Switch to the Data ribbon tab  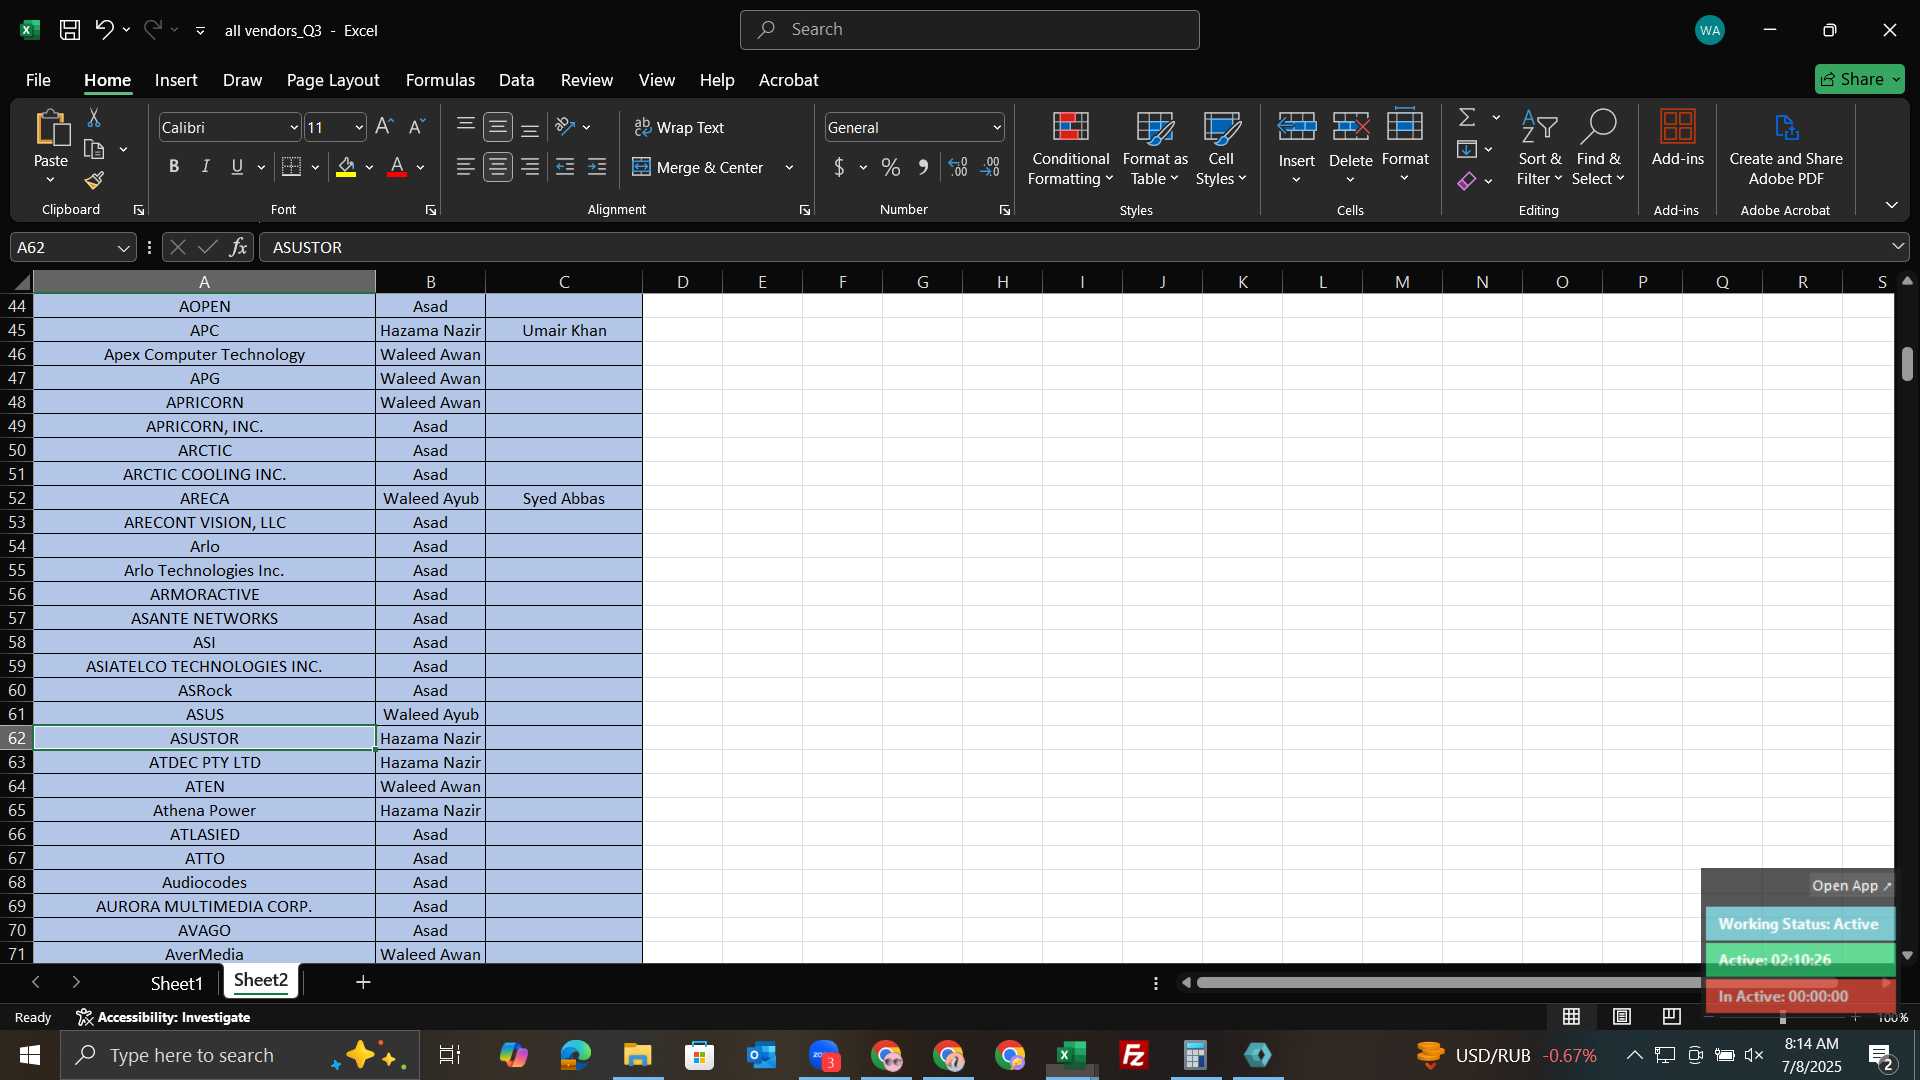point(516,80)
